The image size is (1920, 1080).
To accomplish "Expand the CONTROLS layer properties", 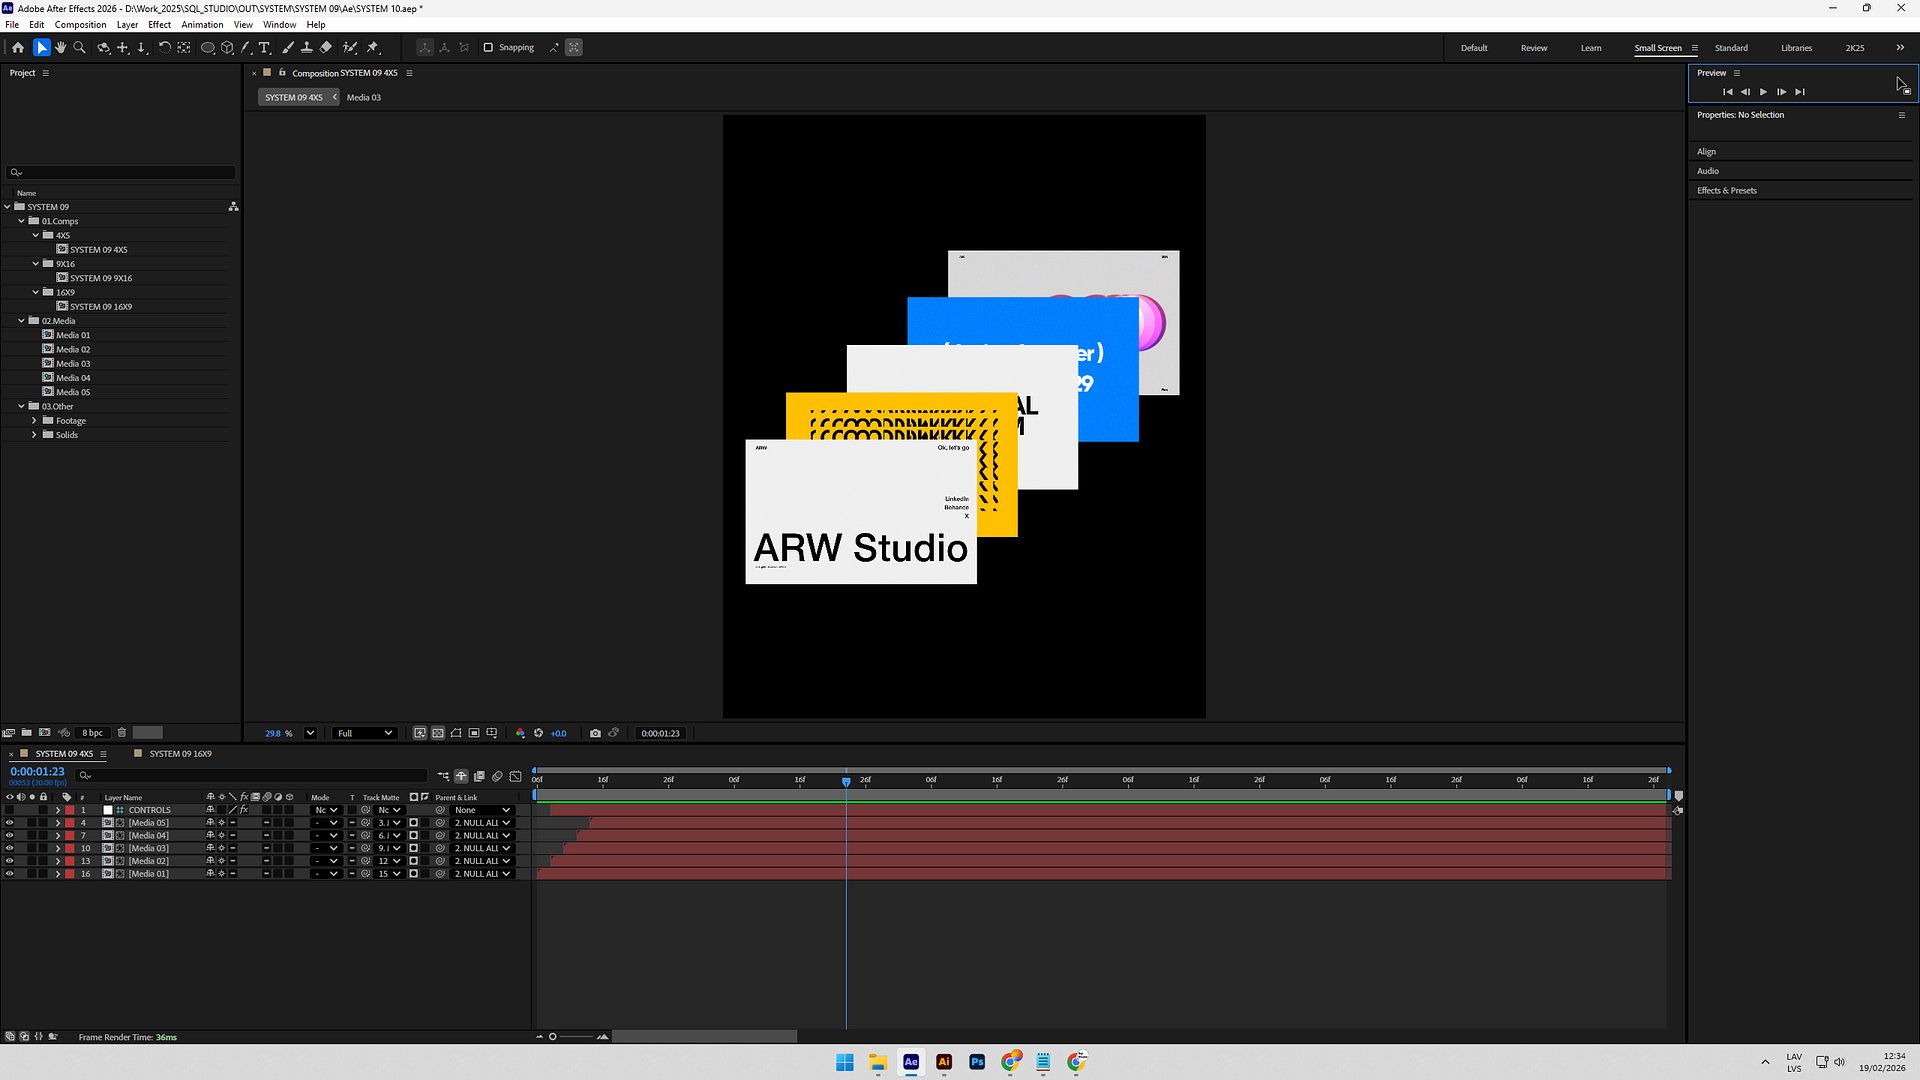I will (57, 810).
